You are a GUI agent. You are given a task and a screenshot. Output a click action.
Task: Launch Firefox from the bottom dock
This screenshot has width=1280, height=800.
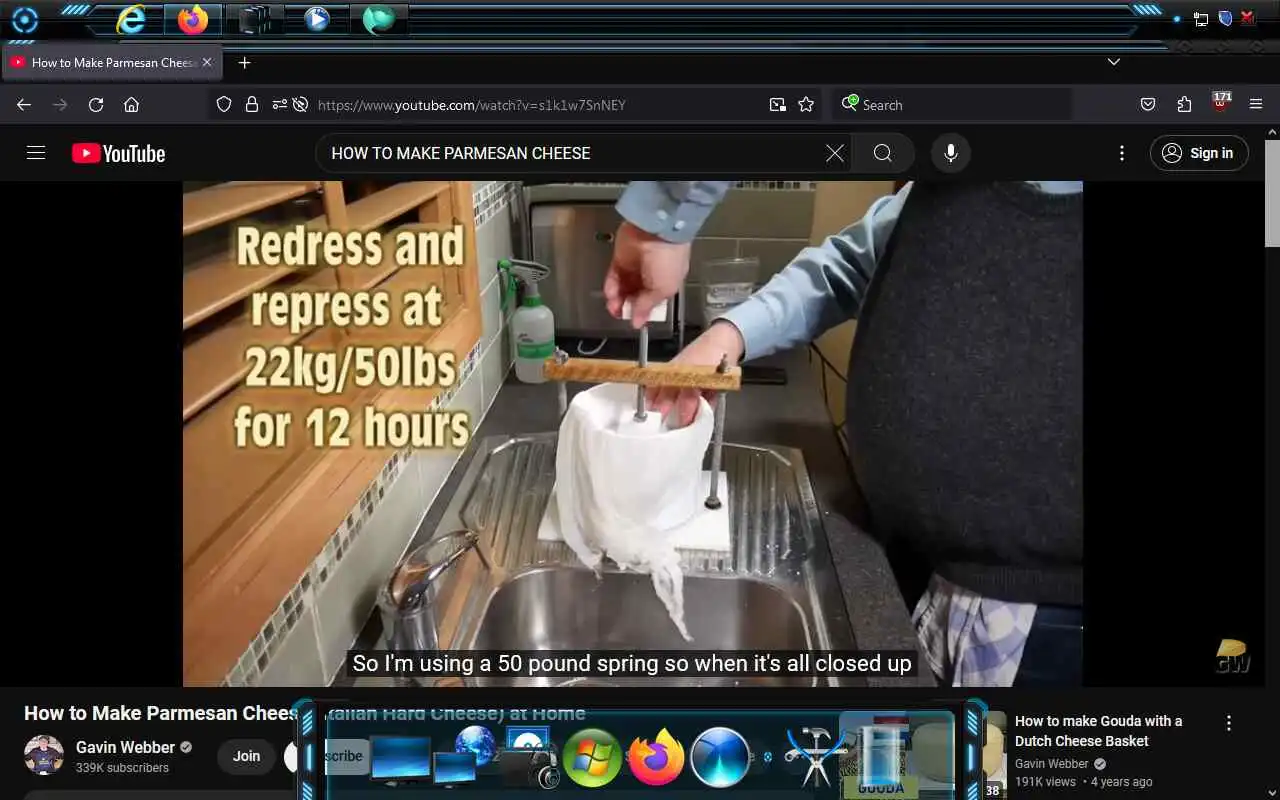(x=656, y=758)
